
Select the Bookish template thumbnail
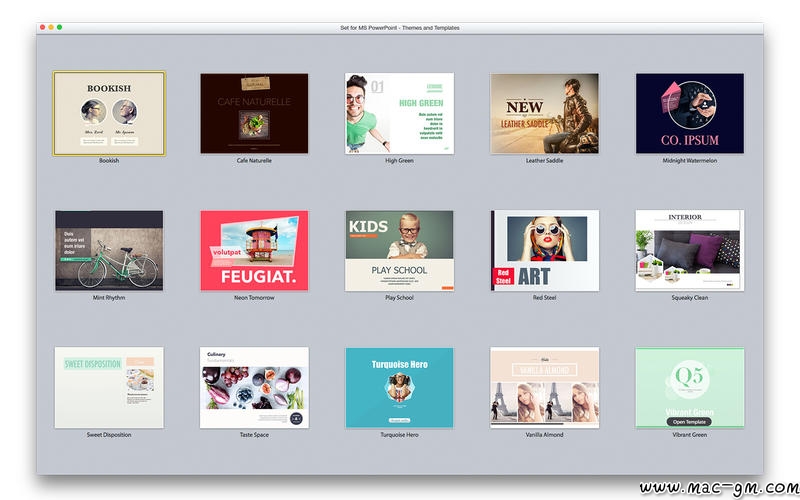109,113
